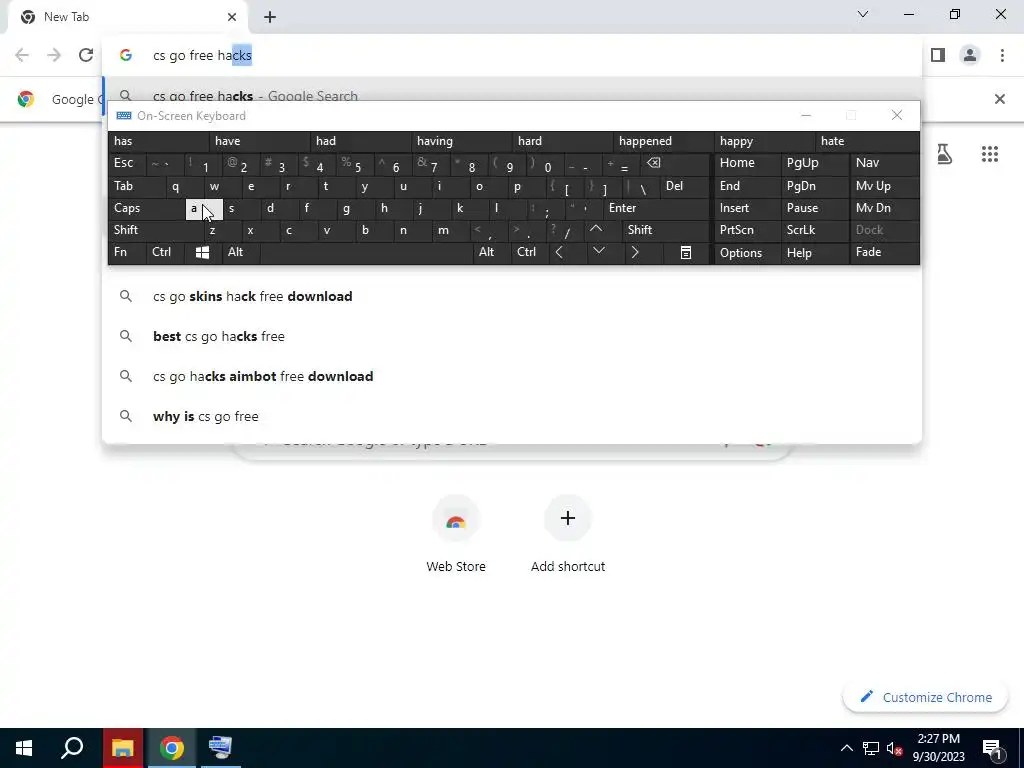Choose the 'have' word prediction

click(x=260, y=141)
